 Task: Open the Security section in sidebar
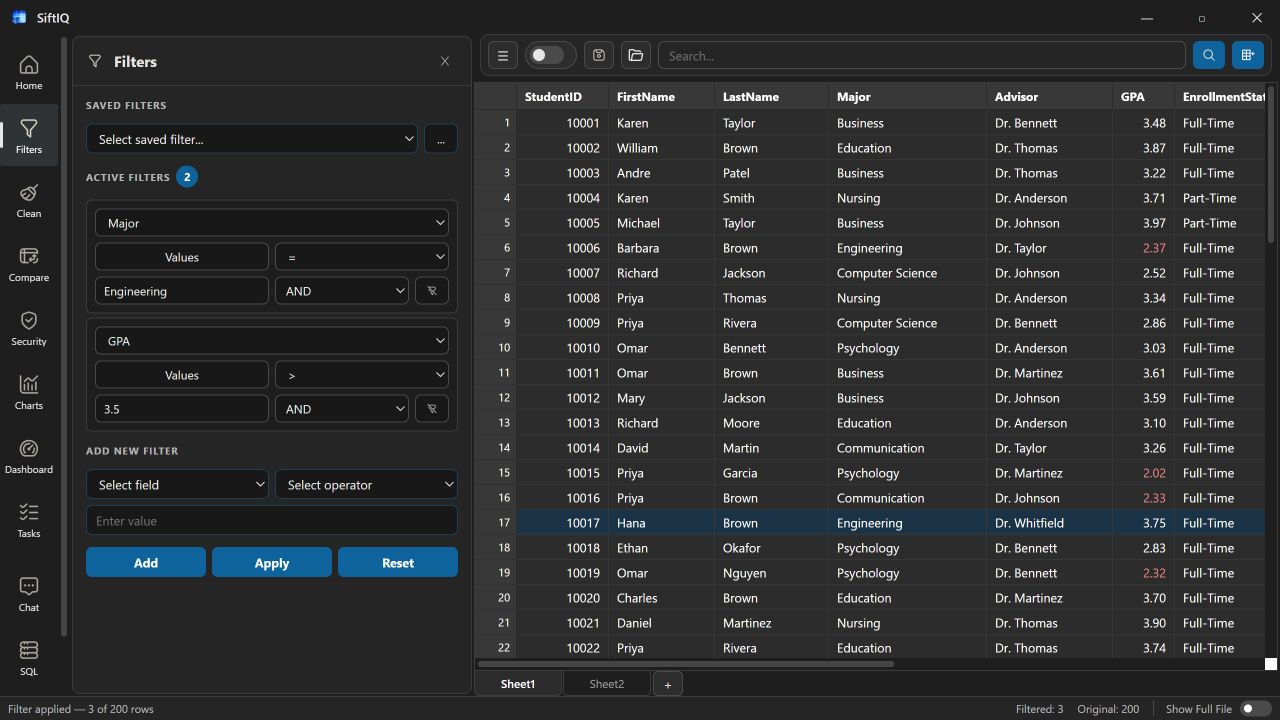coord(29,328)
